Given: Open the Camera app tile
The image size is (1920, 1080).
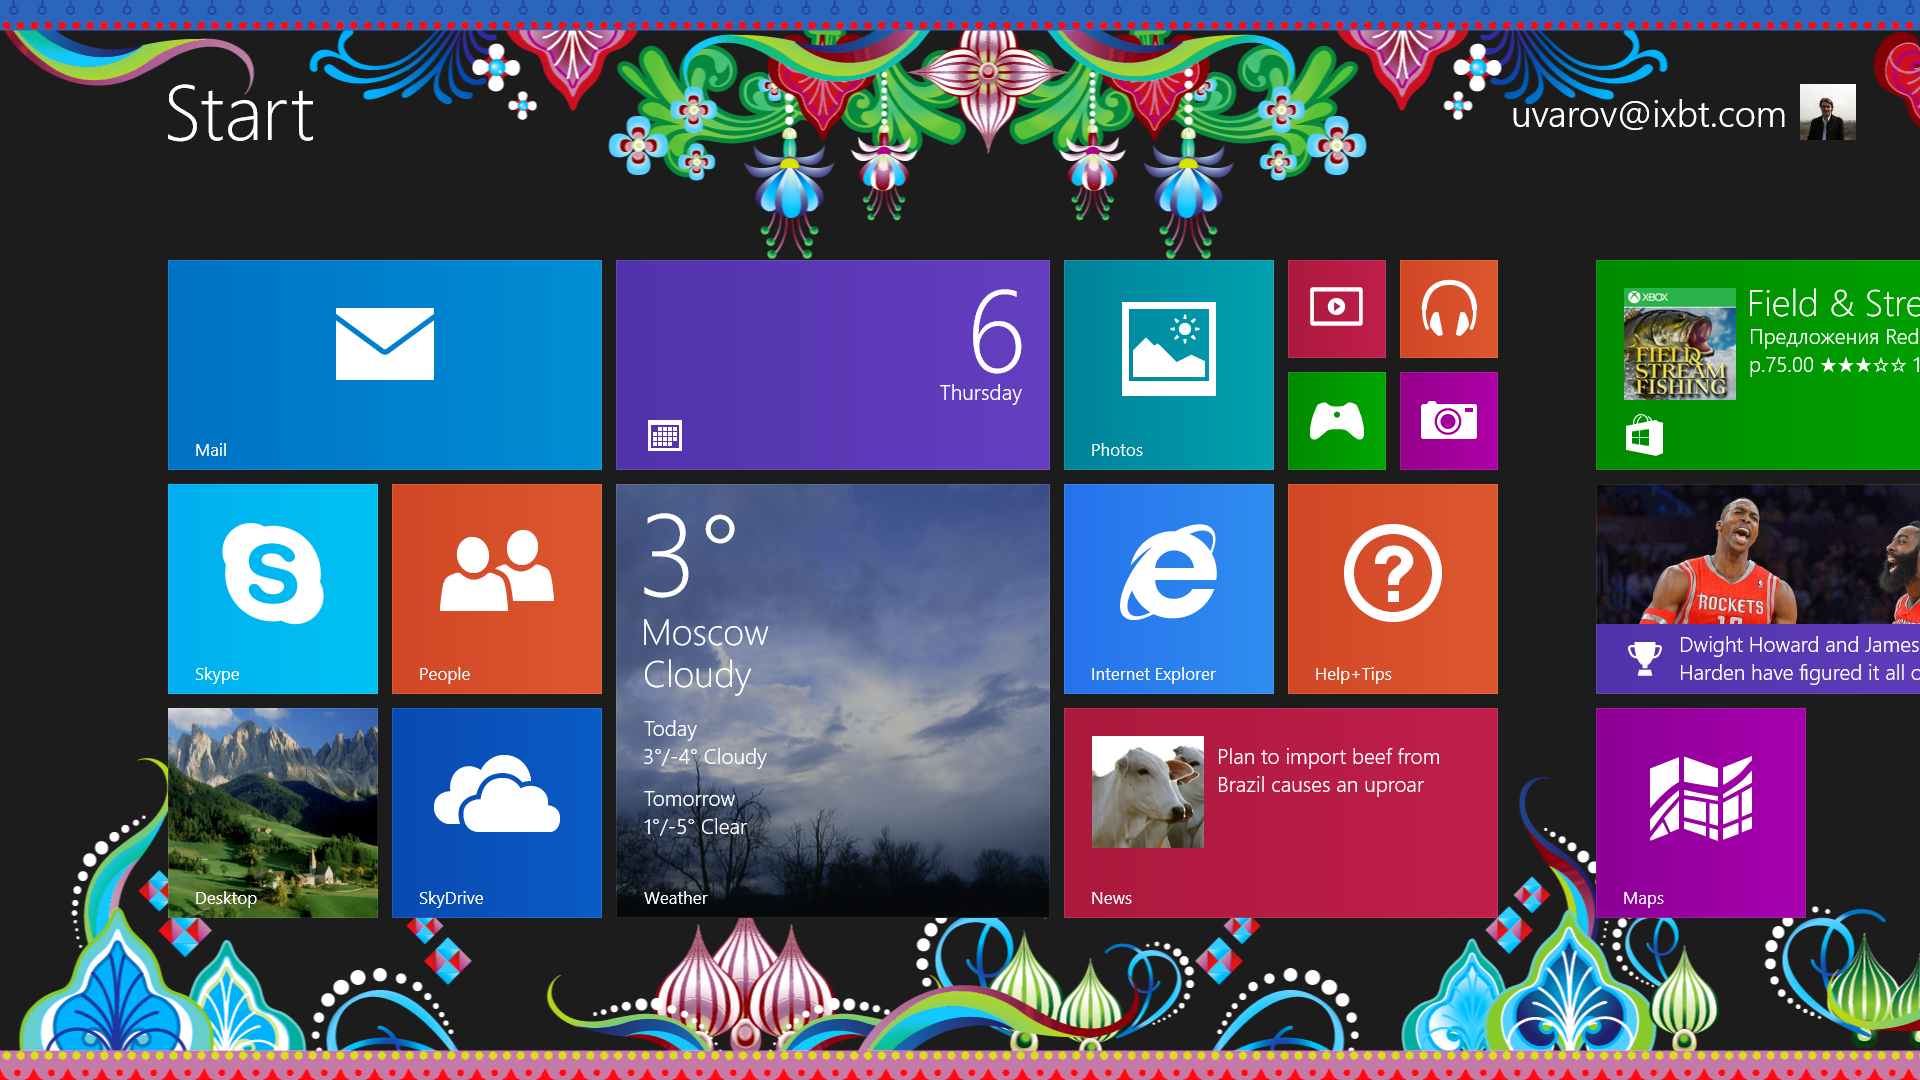Looking at the screenshot, I should 1448,421.
